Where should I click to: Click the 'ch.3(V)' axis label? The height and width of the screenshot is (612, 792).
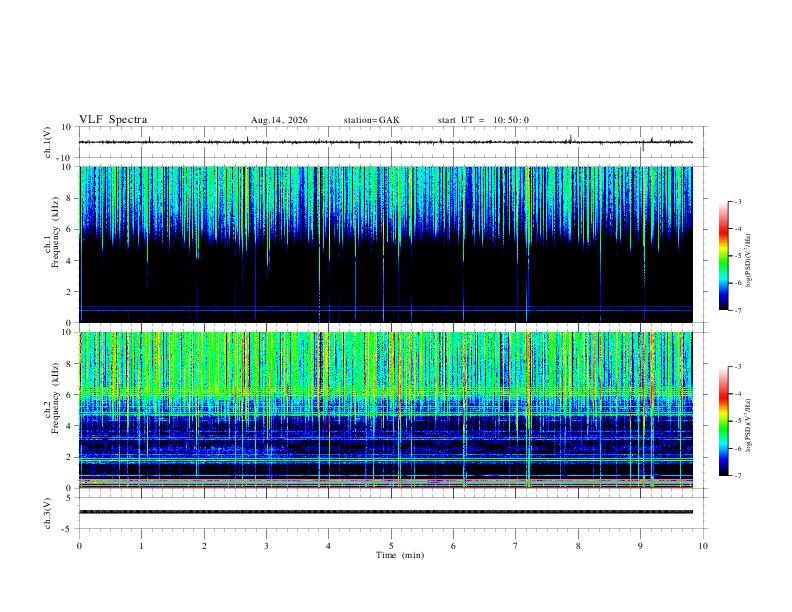tap(48, 513)
